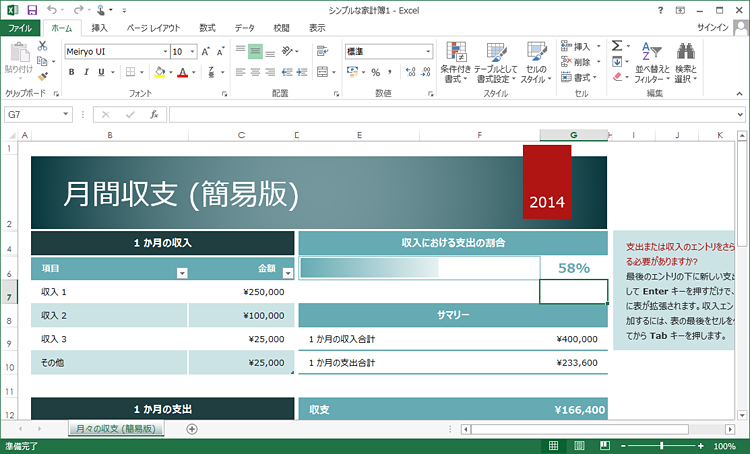The width and height of the screenshot is (750, 454).
Task: Click the zoom out minus button
Action: 623,446
